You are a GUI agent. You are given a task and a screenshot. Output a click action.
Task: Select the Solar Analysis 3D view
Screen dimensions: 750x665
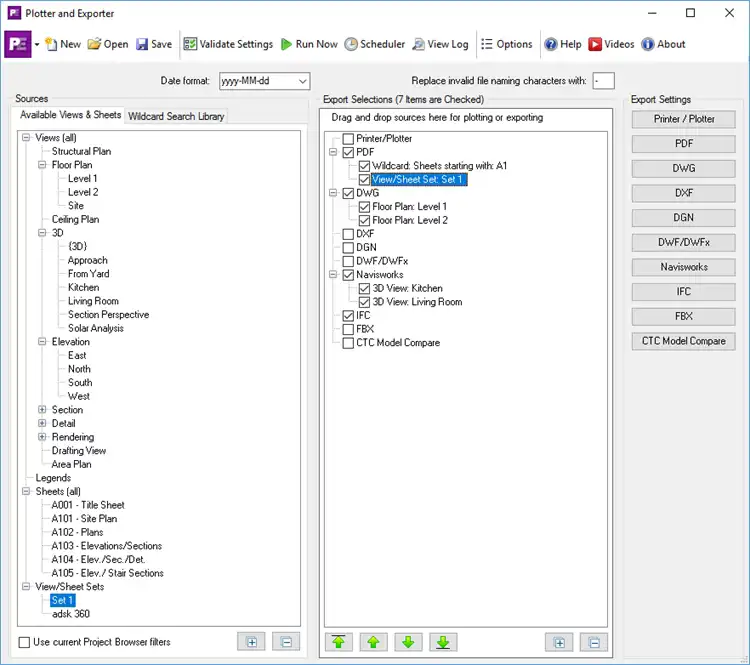tap(96, 328)
